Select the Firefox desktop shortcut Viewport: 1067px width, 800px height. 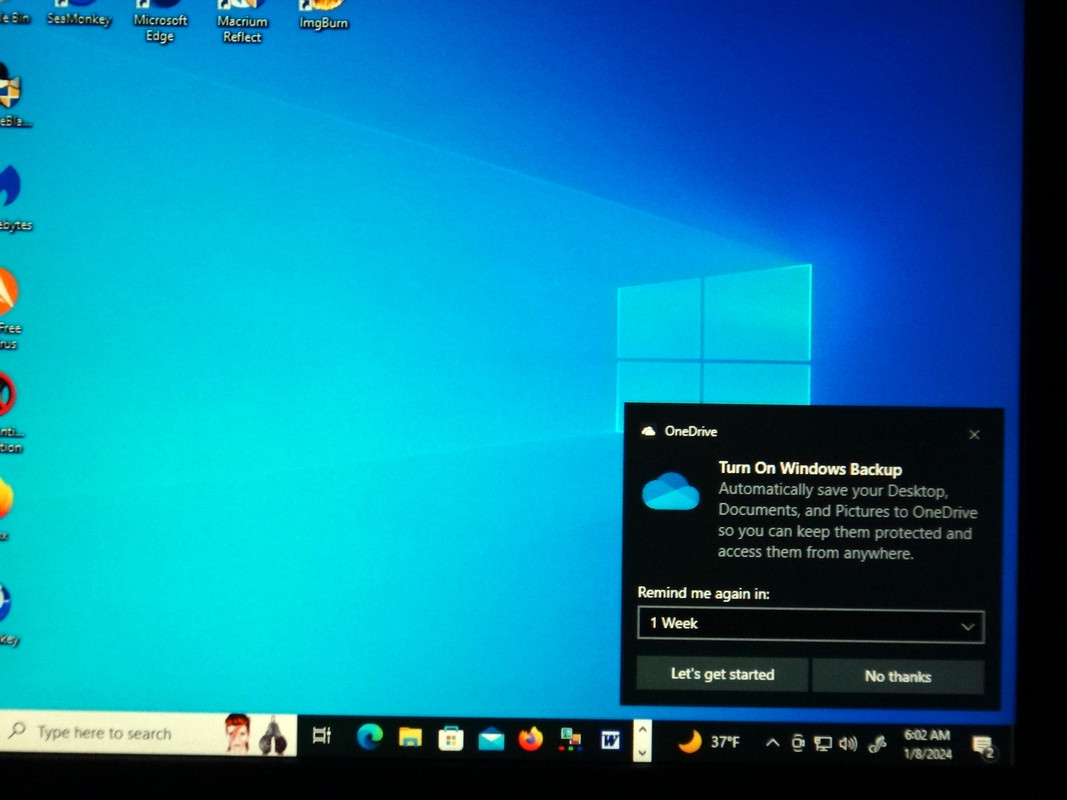pos(5,508)
